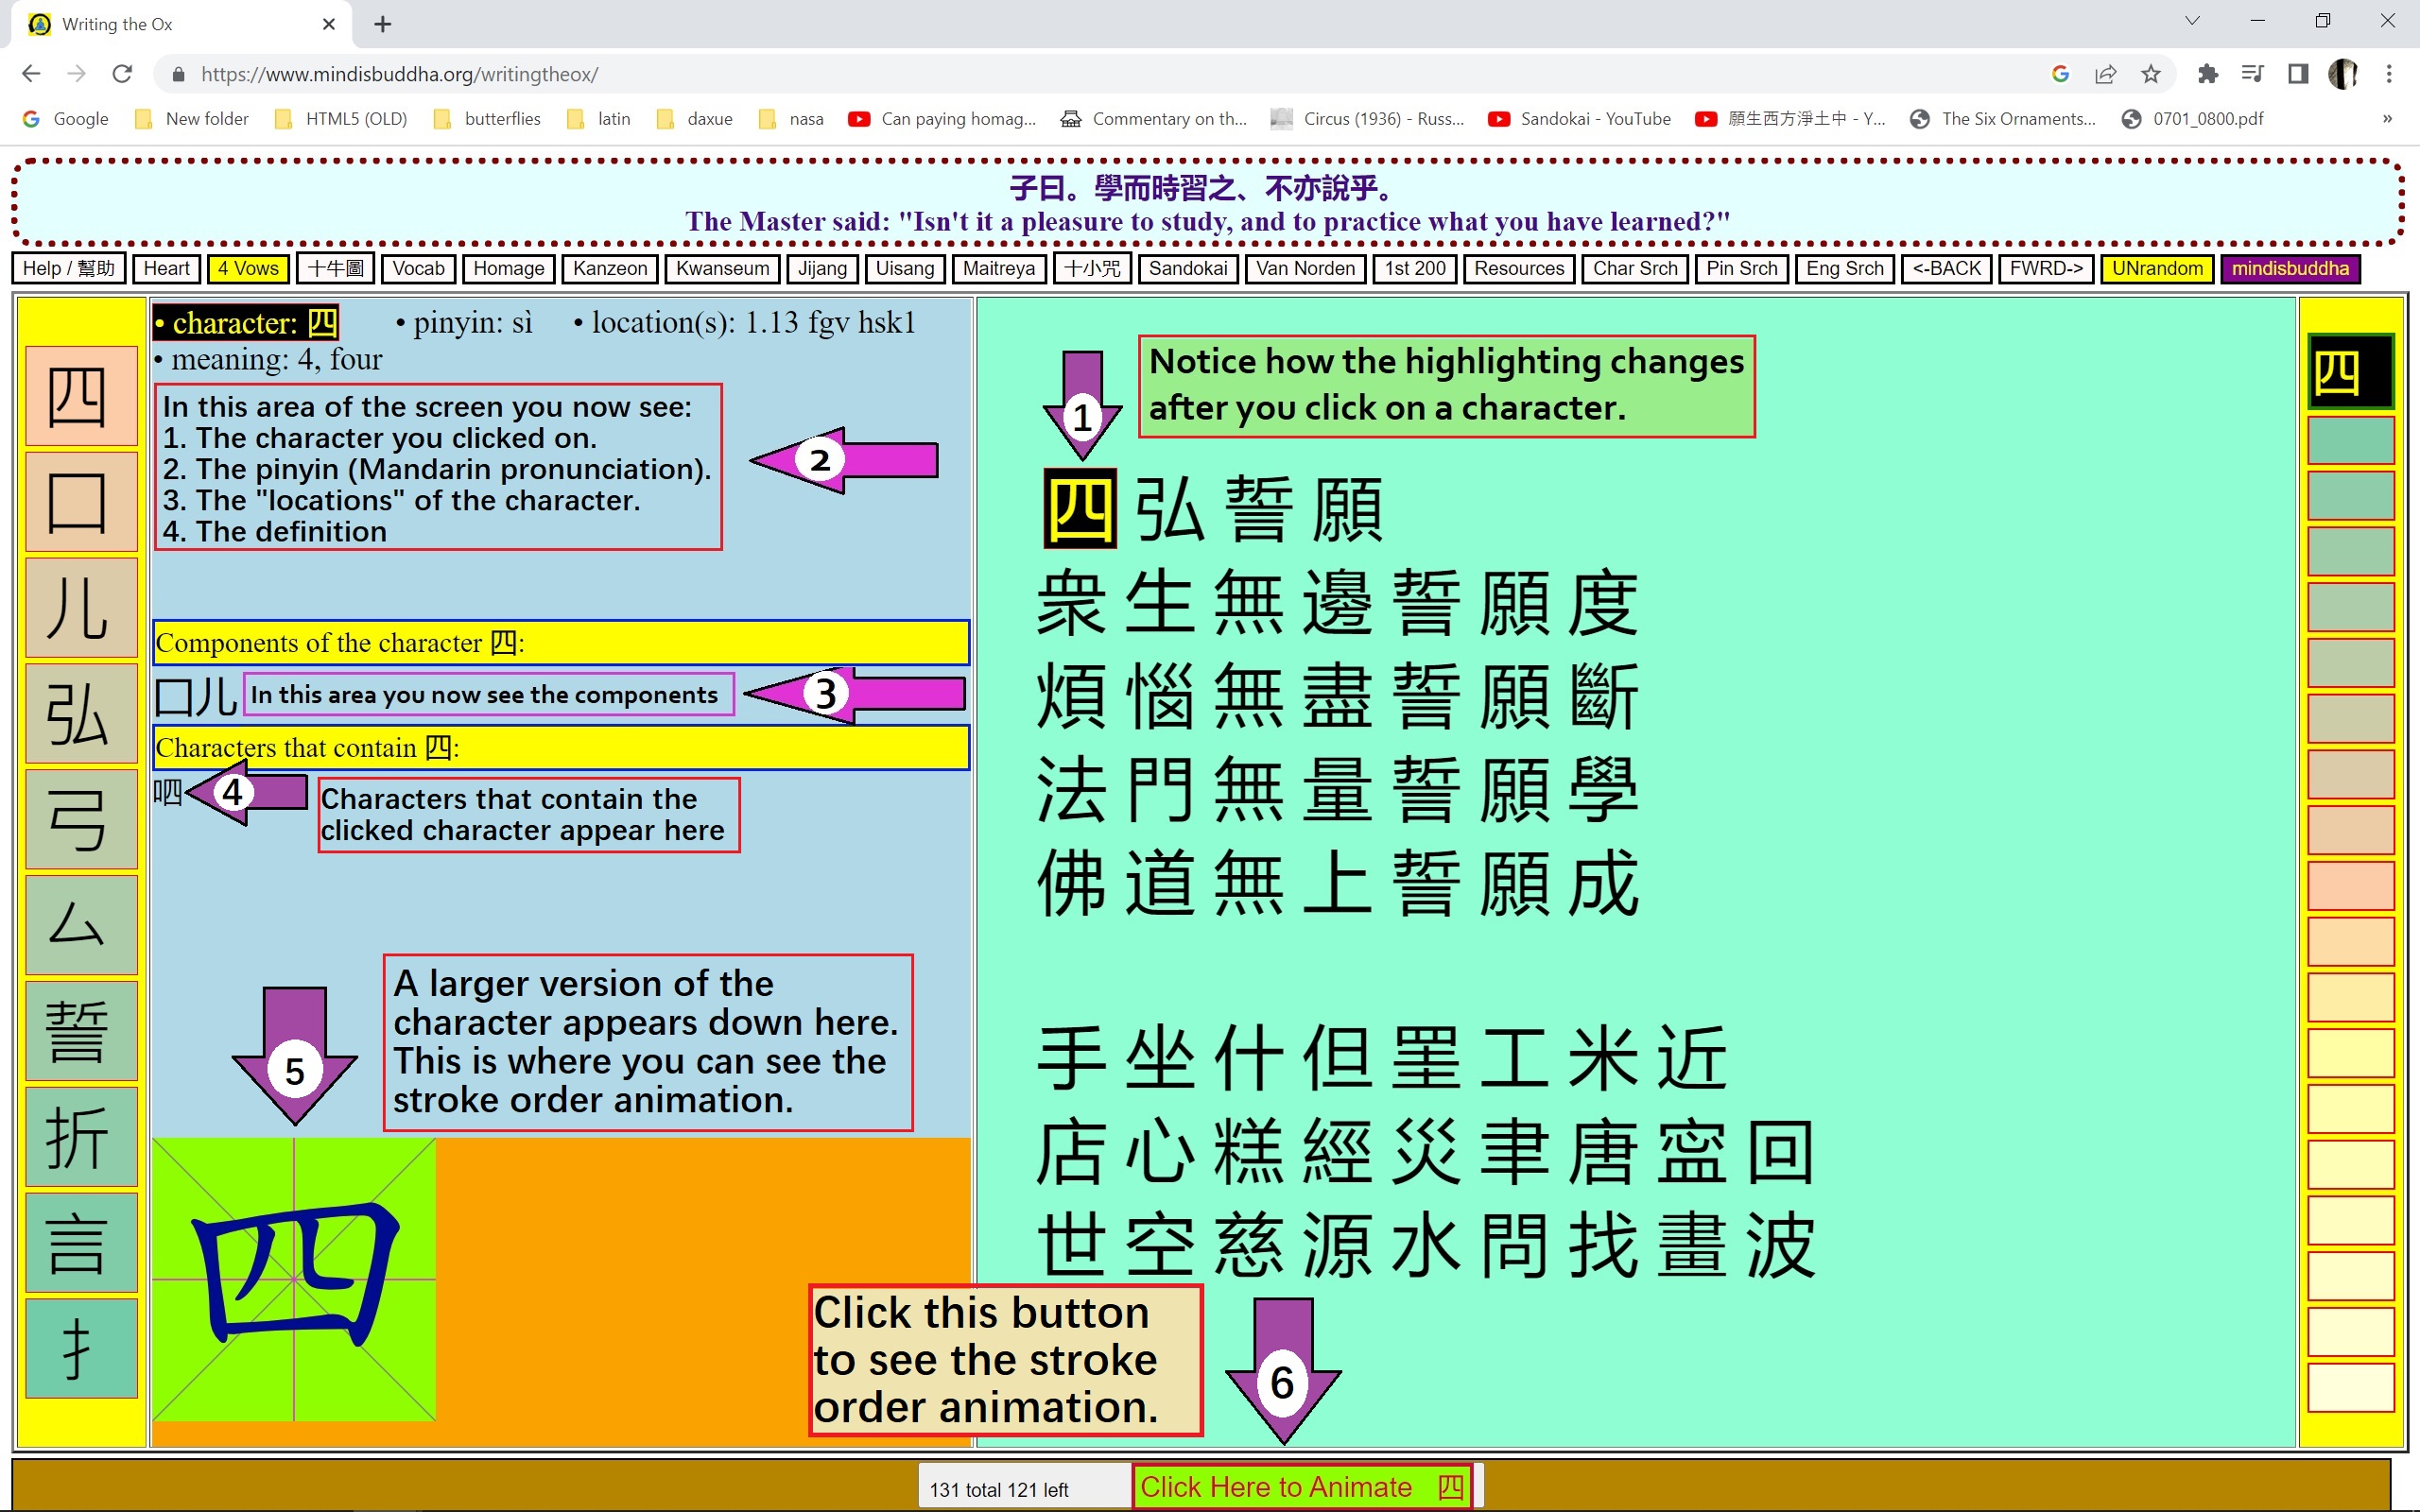Reload the page with refresh icon
Image resolution: width=2420 pixels, height=1512 pixels.
tap(122, 74)
